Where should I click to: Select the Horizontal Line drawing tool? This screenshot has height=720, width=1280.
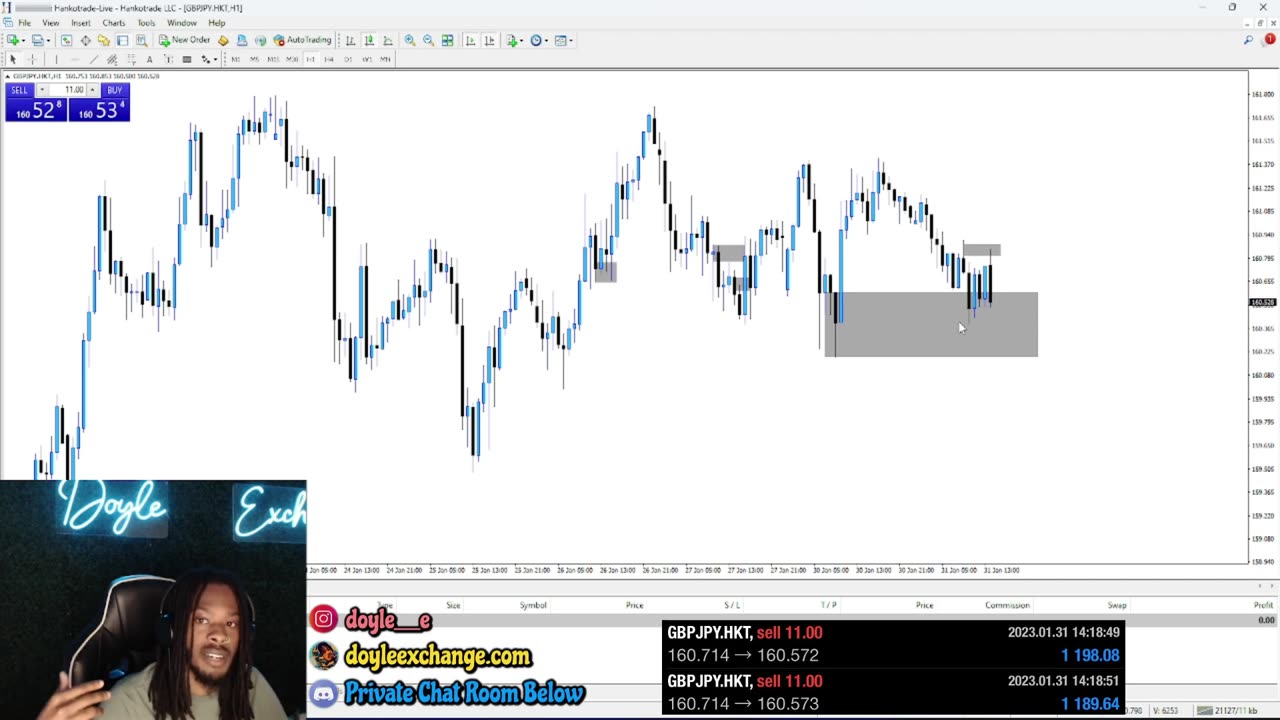[75, 59]
